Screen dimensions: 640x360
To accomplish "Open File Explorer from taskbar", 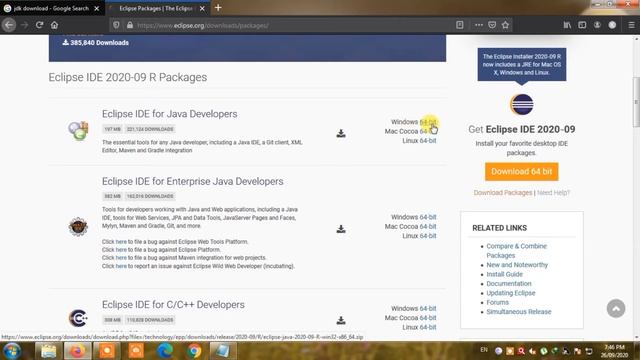I will click(48, 351).
